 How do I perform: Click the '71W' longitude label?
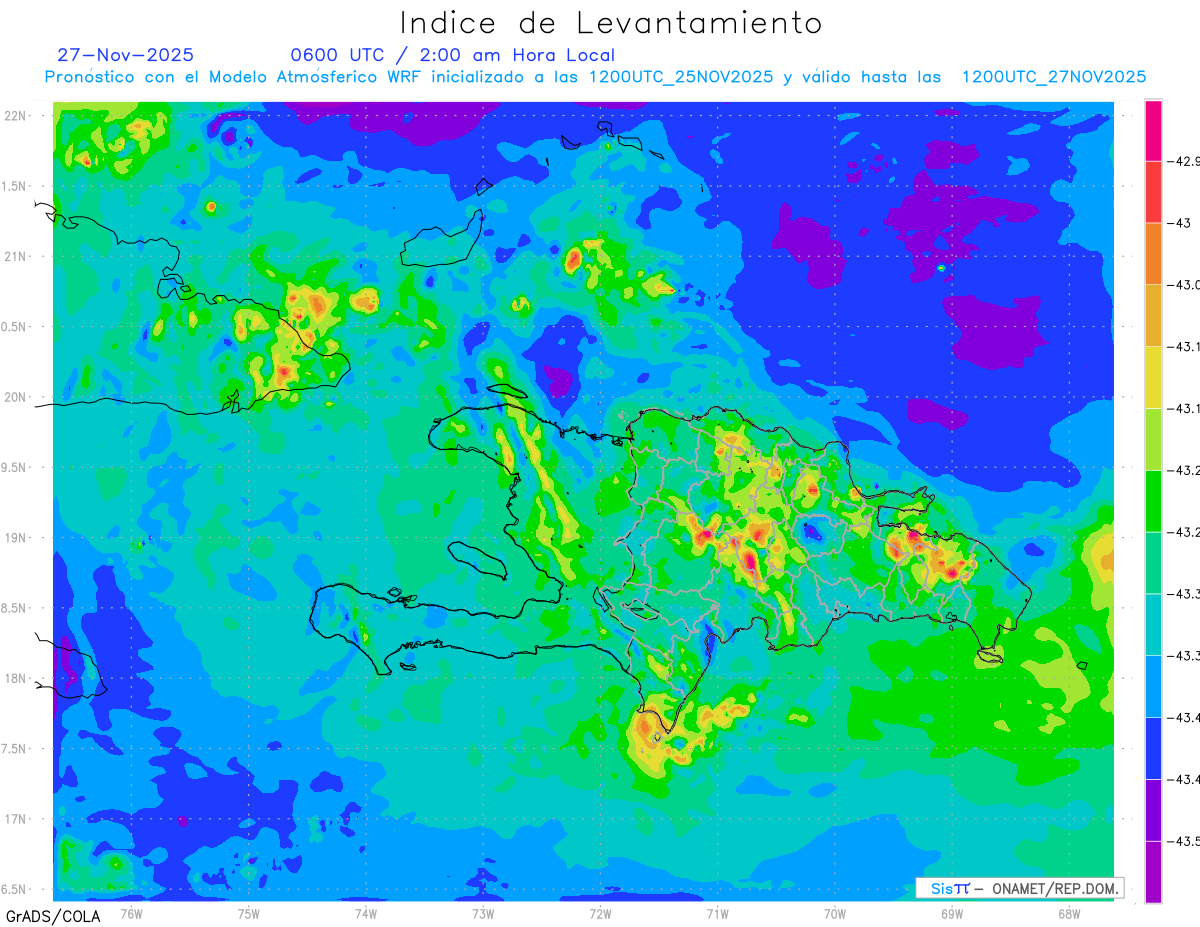point(717,913)
